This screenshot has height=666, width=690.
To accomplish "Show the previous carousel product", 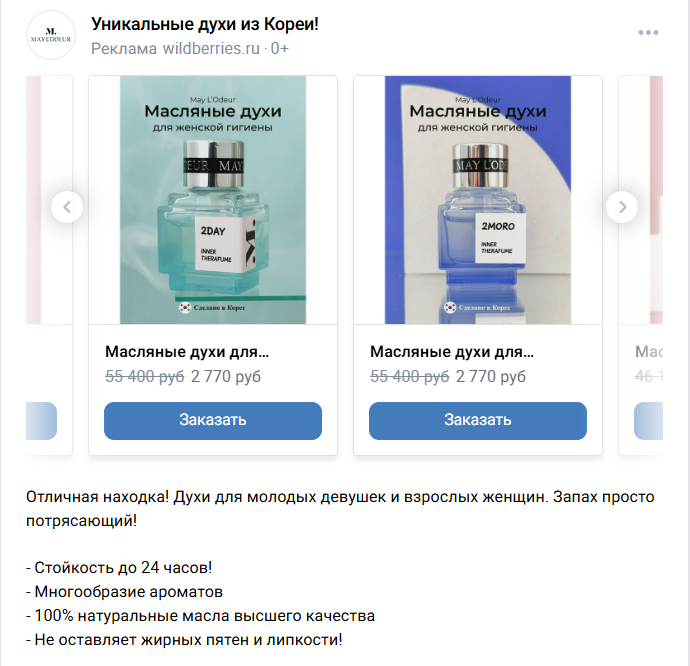I will [x=67, y=207].
